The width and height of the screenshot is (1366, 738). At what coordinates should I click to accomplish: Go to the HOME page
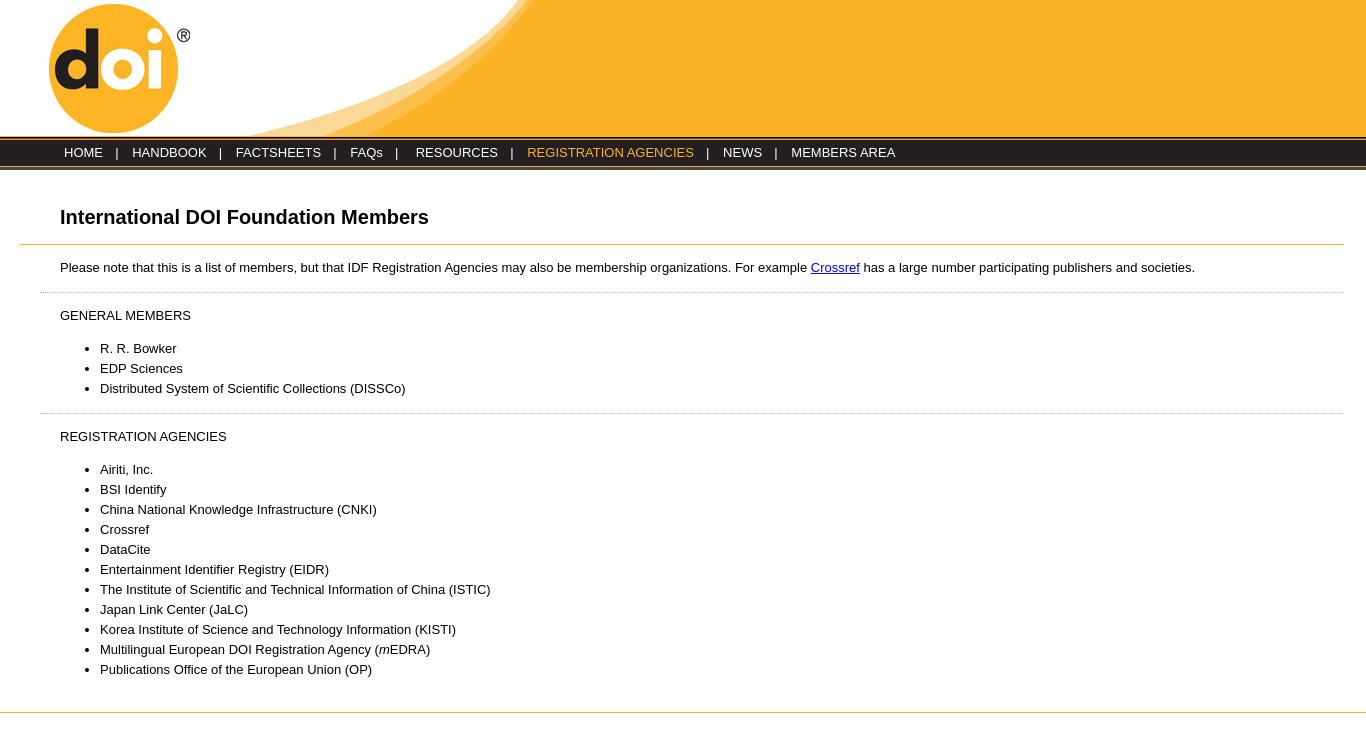pyautogui.click(x=83, y=153)
